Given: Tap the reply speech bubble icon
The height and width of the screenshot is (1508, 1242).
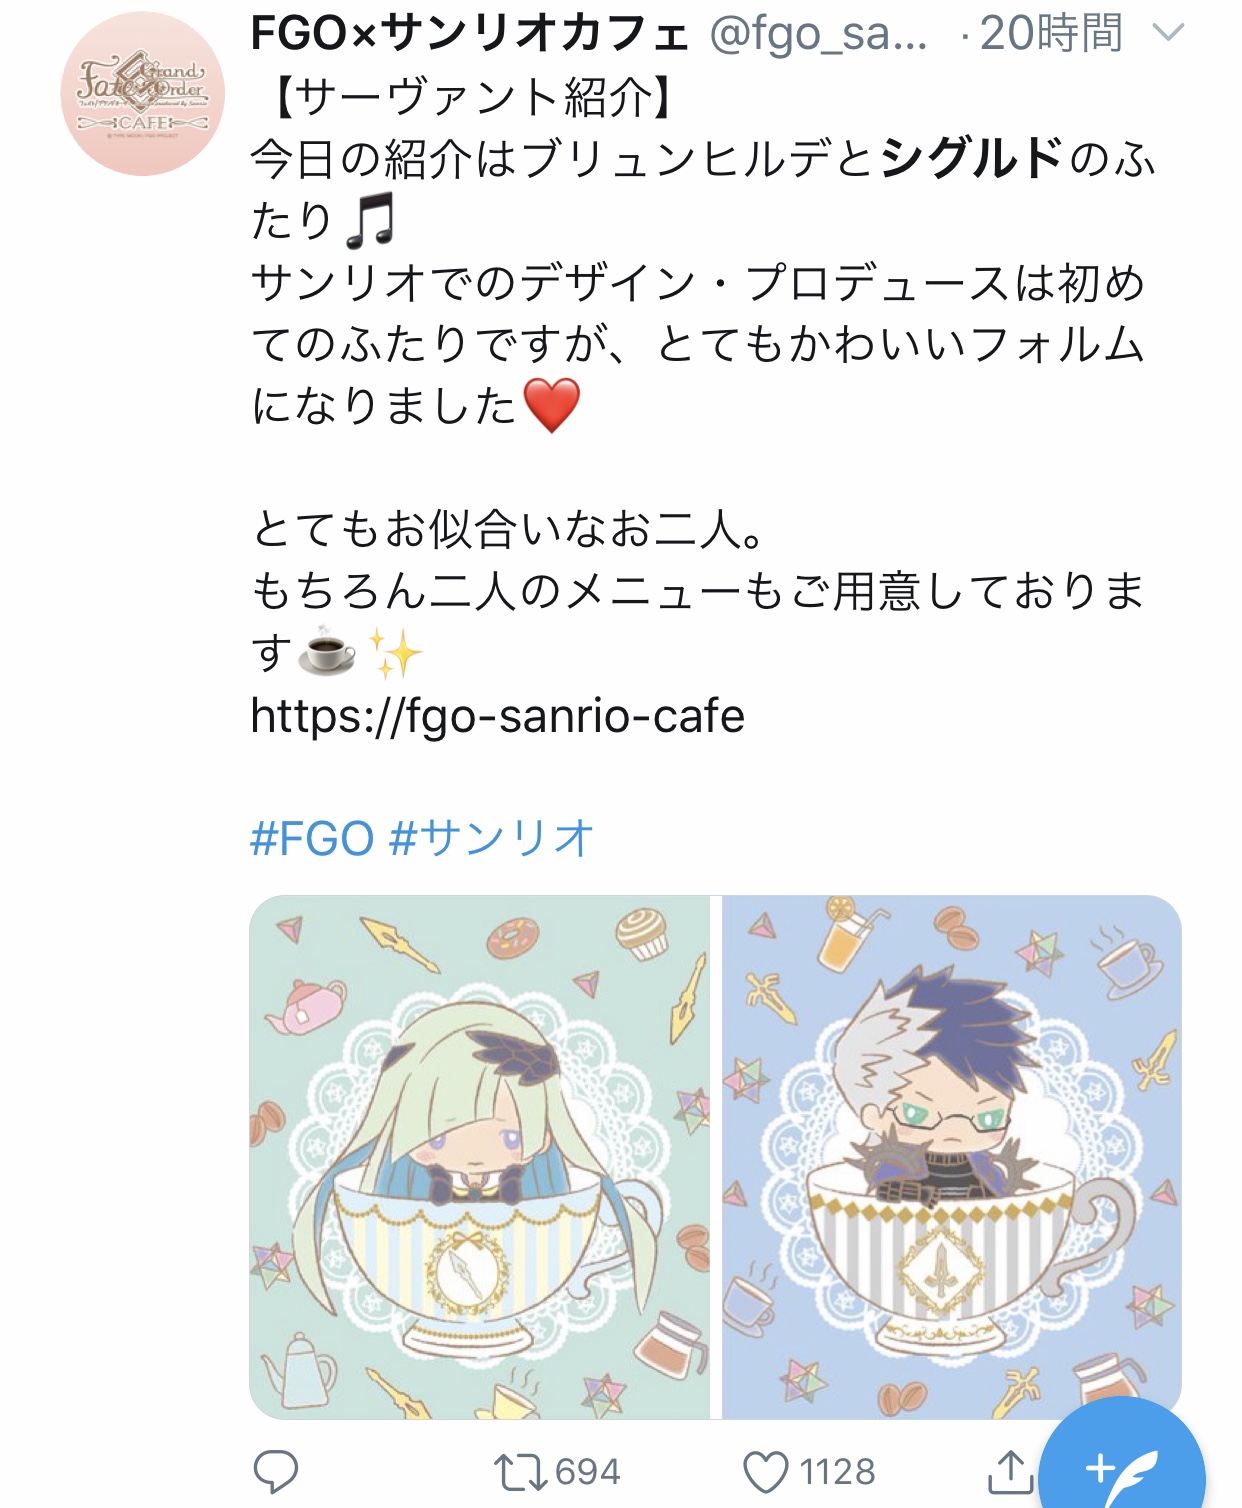Looking at the screenshot, I should coord(276,1472).
